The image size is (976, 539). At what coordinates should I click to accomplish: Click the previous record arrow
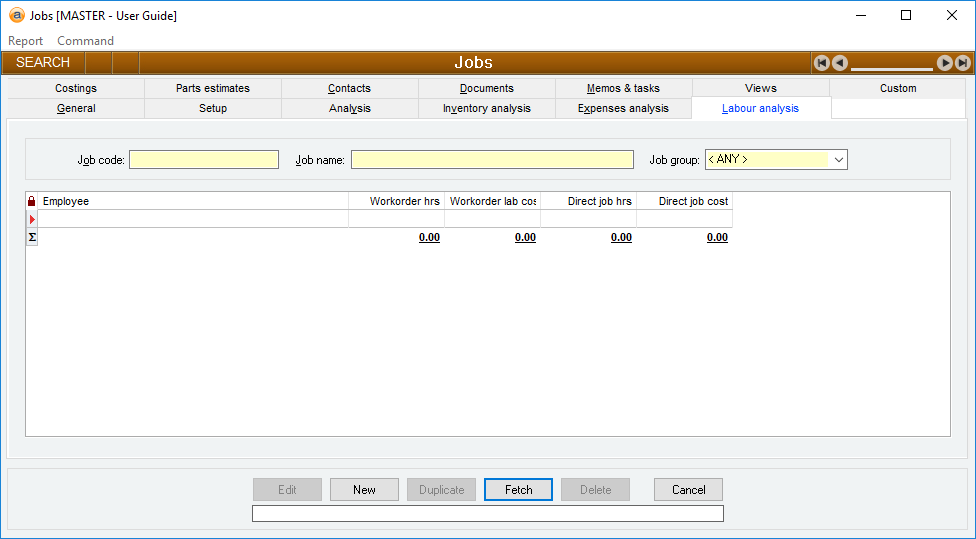point(840,63)
